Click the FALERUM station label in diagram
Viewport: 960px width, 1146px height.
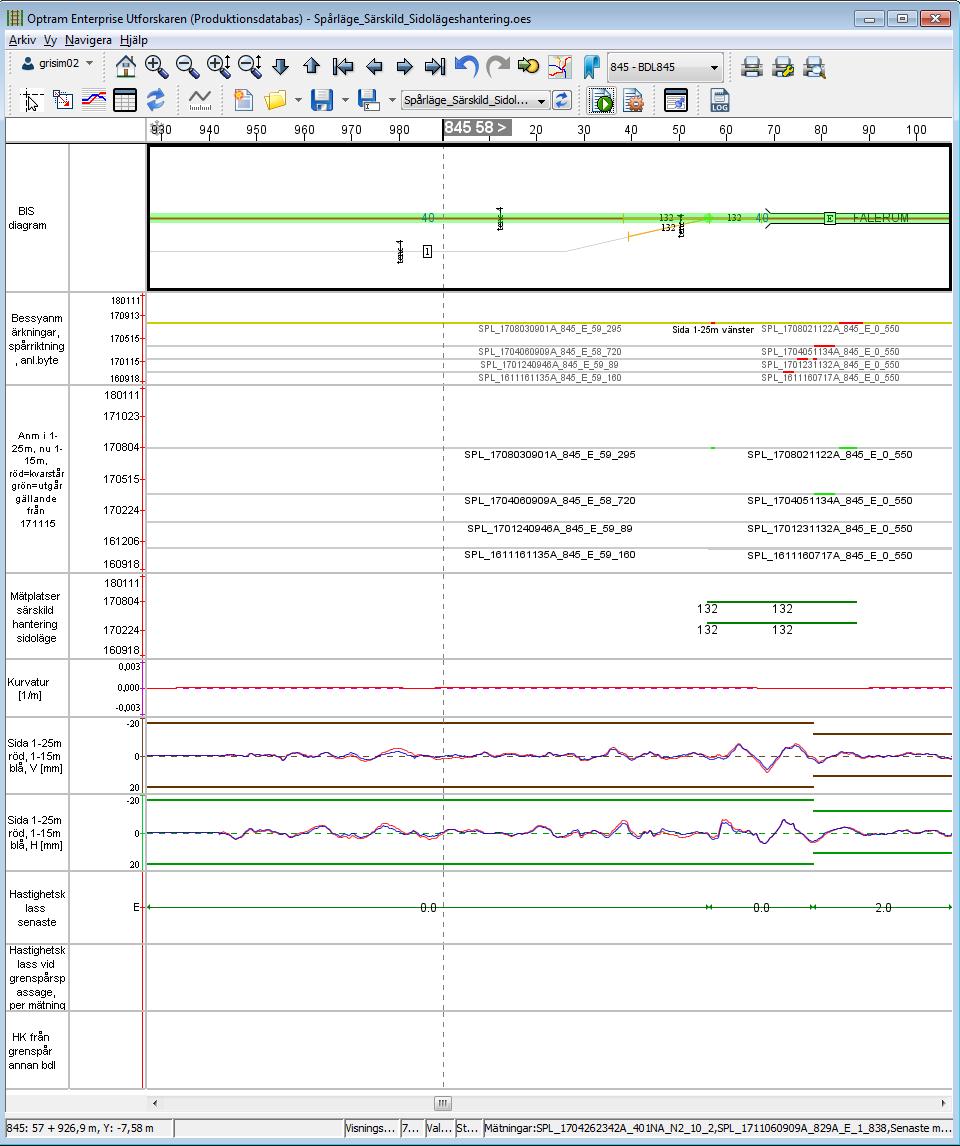pyautogui.click(x=880, y=218)
